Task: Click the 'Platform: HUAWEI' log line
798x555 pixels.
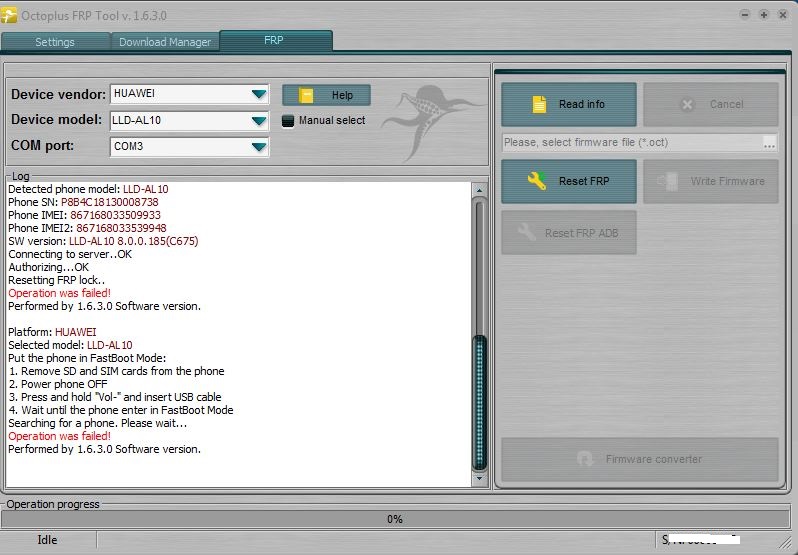Action: (x=52, y=332)
